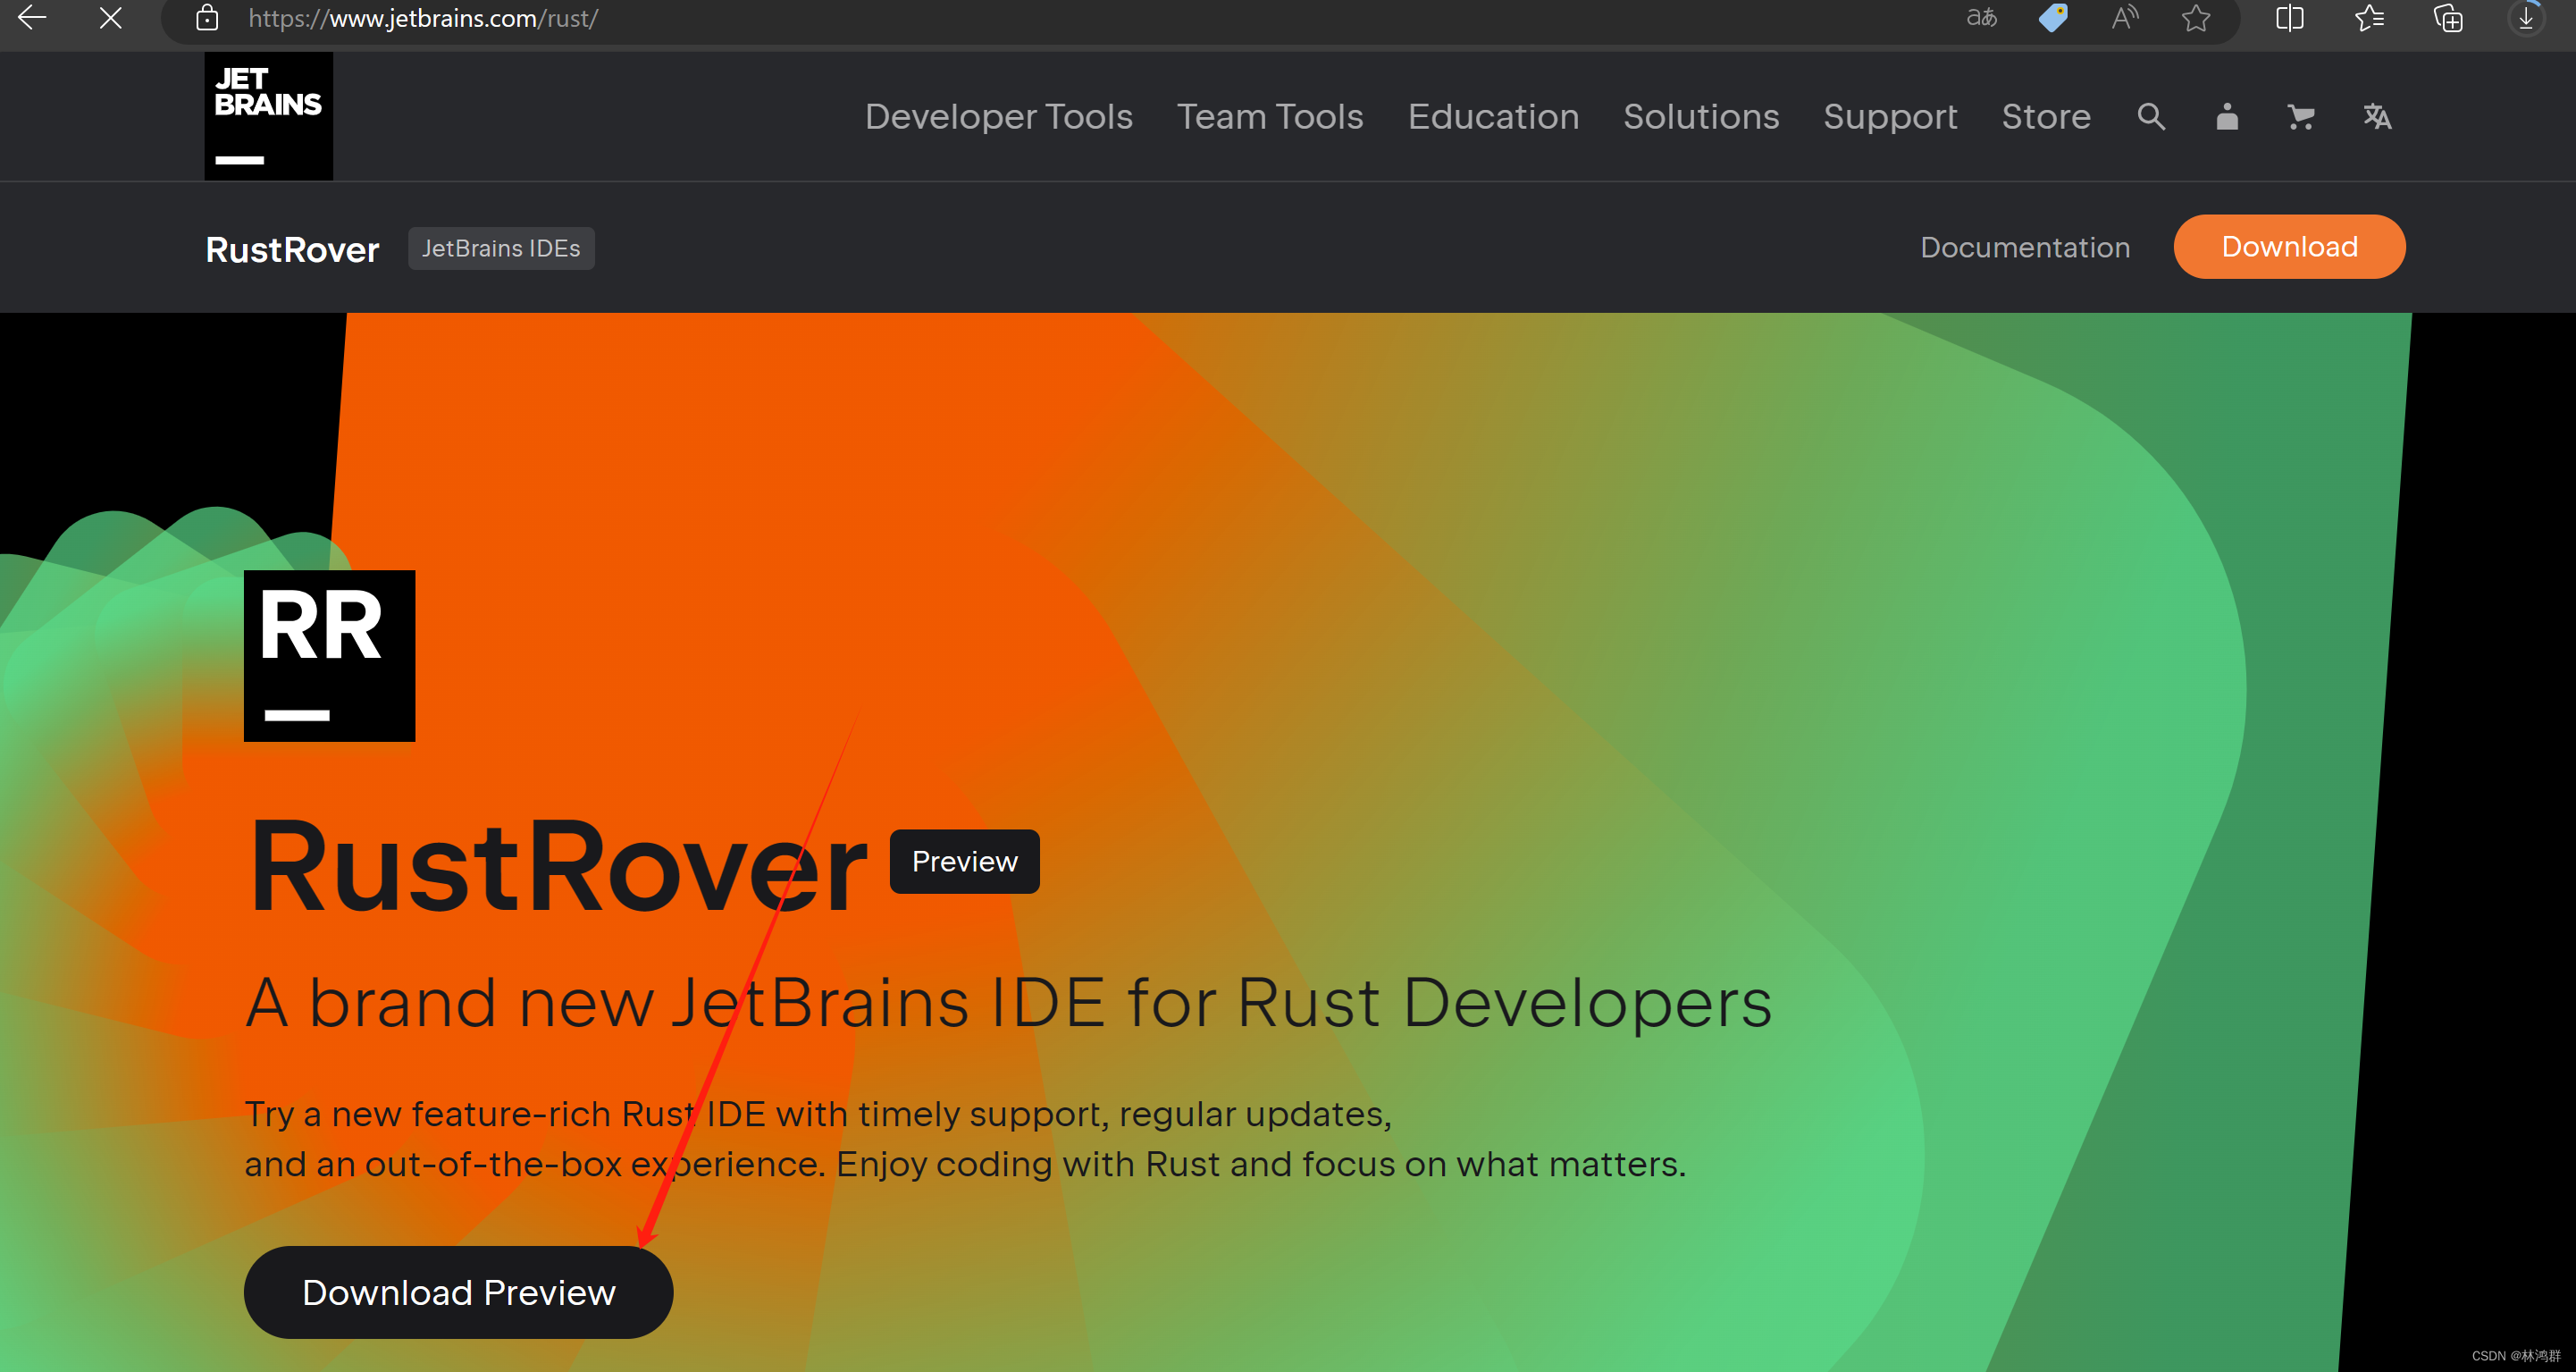This screenshot has height=1372, width=2576.
Task: Open the Store menu
Action: [2046, 117]
